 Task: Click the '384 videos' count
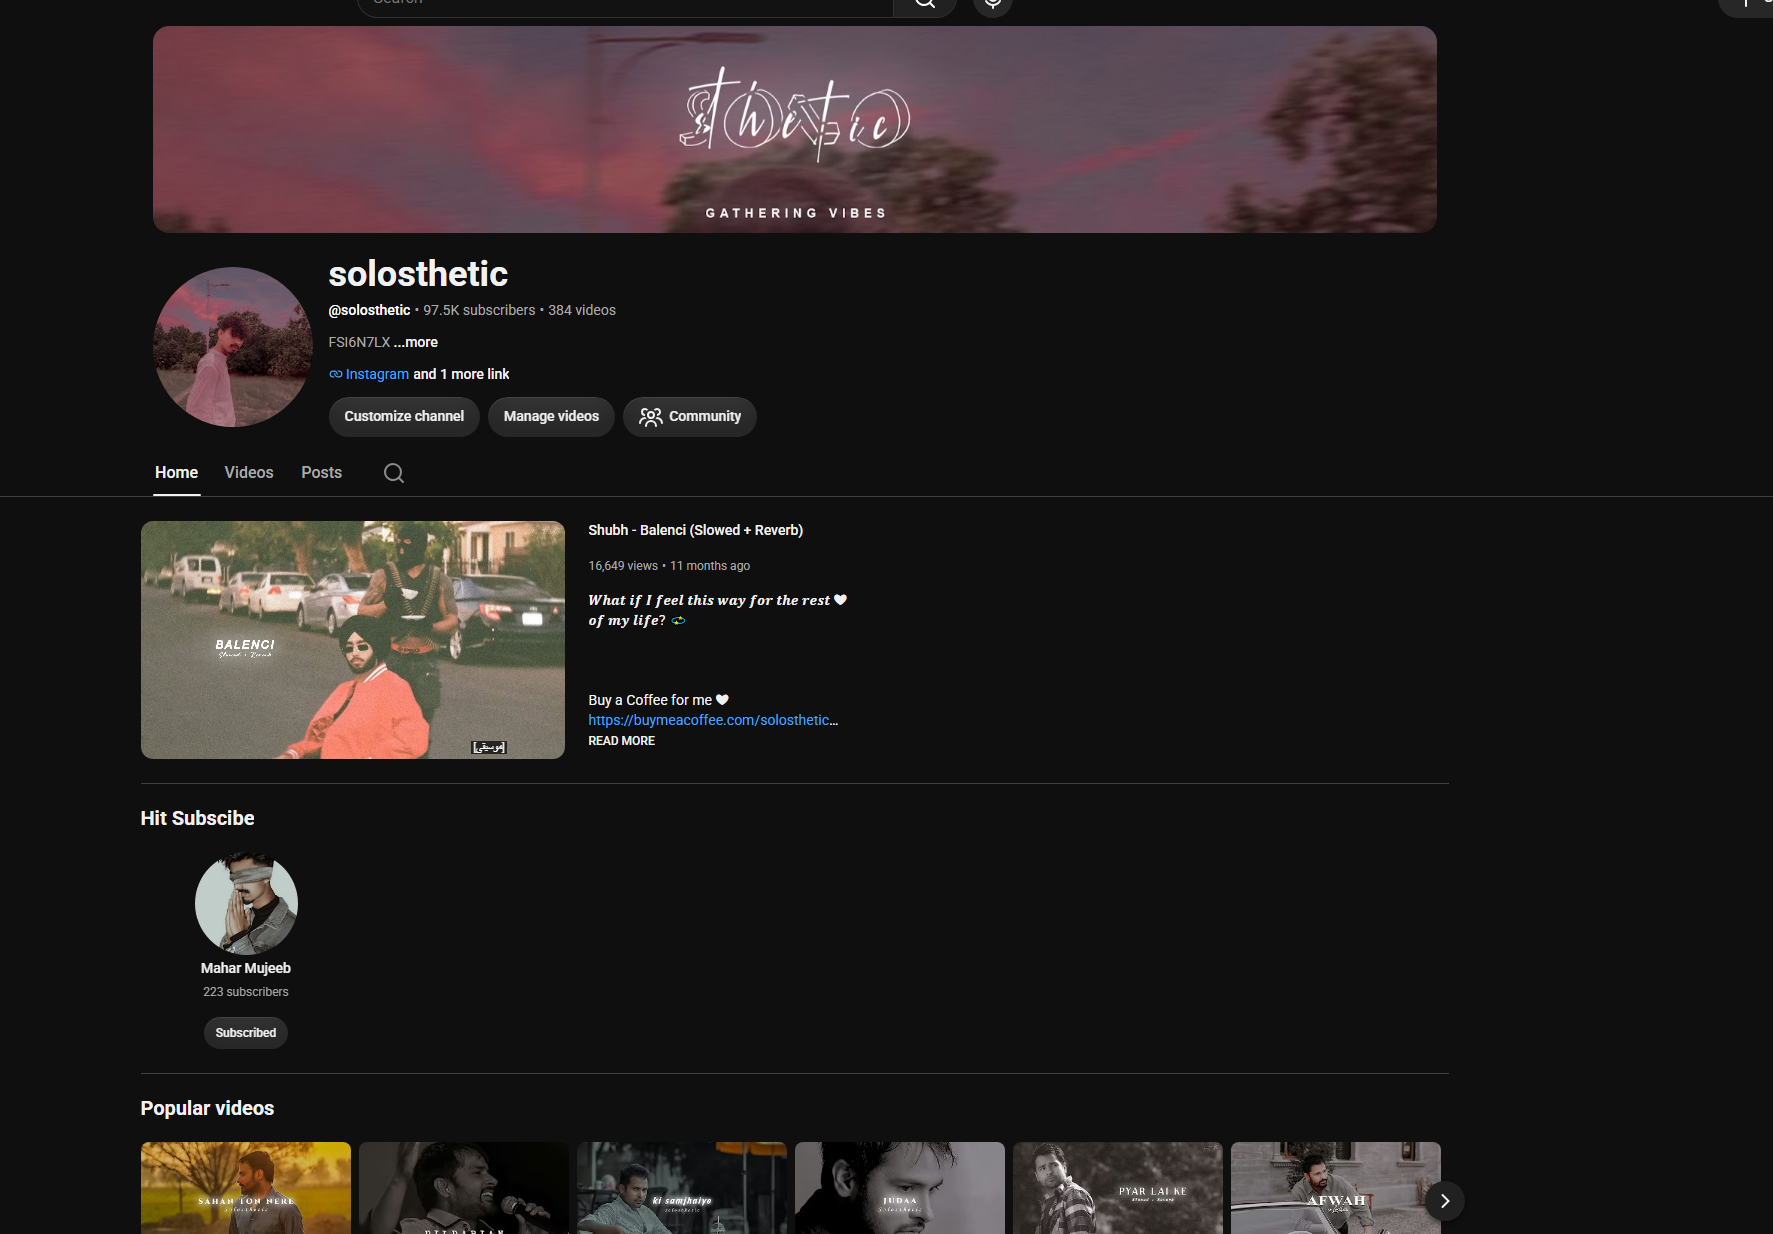coord(582,310)
